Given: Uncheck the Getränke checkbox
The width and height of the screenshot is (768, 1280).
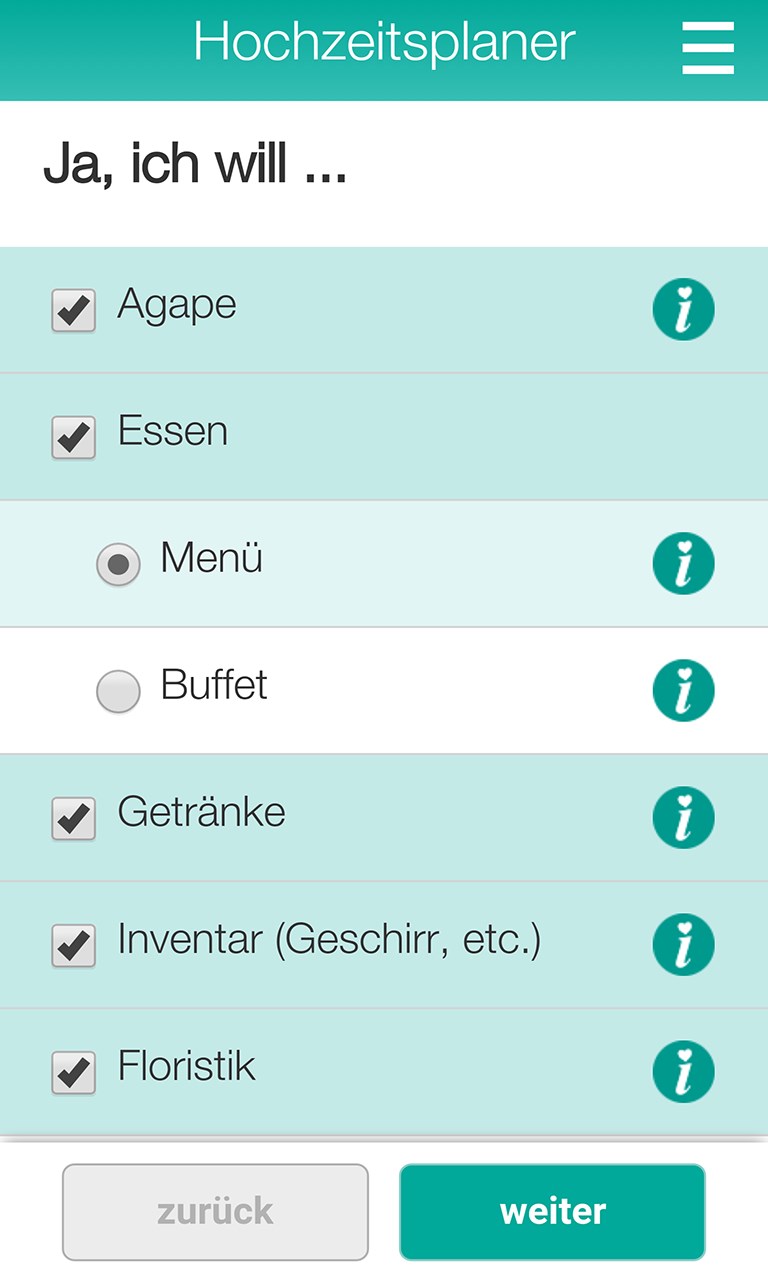Looking at the screenshot, I should click(74, 819).
